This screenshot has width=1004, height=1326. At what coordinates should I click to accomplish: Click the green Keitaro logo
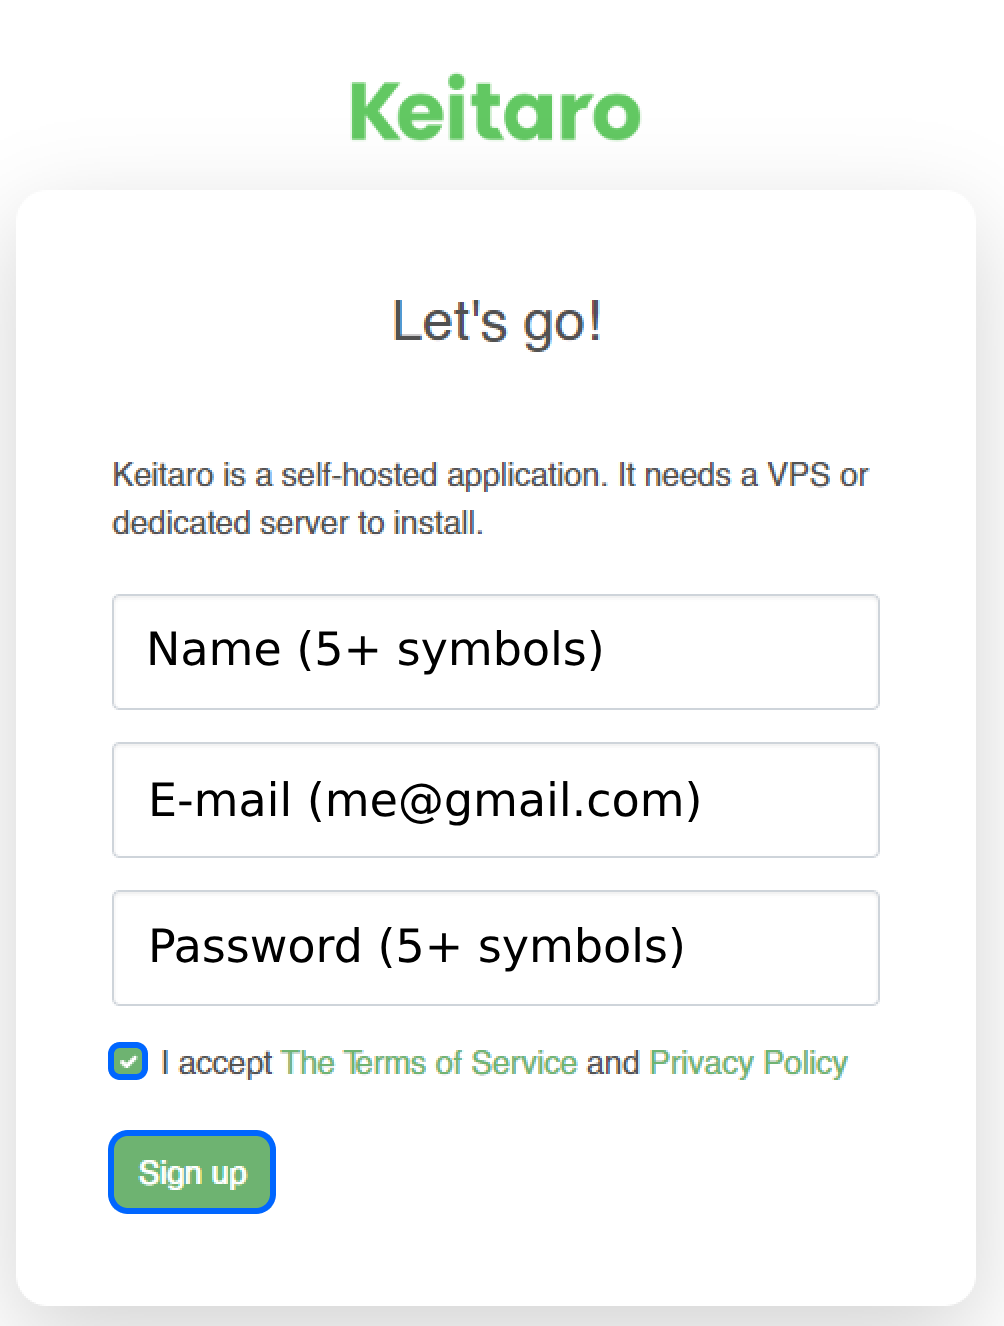pos(495,109)
